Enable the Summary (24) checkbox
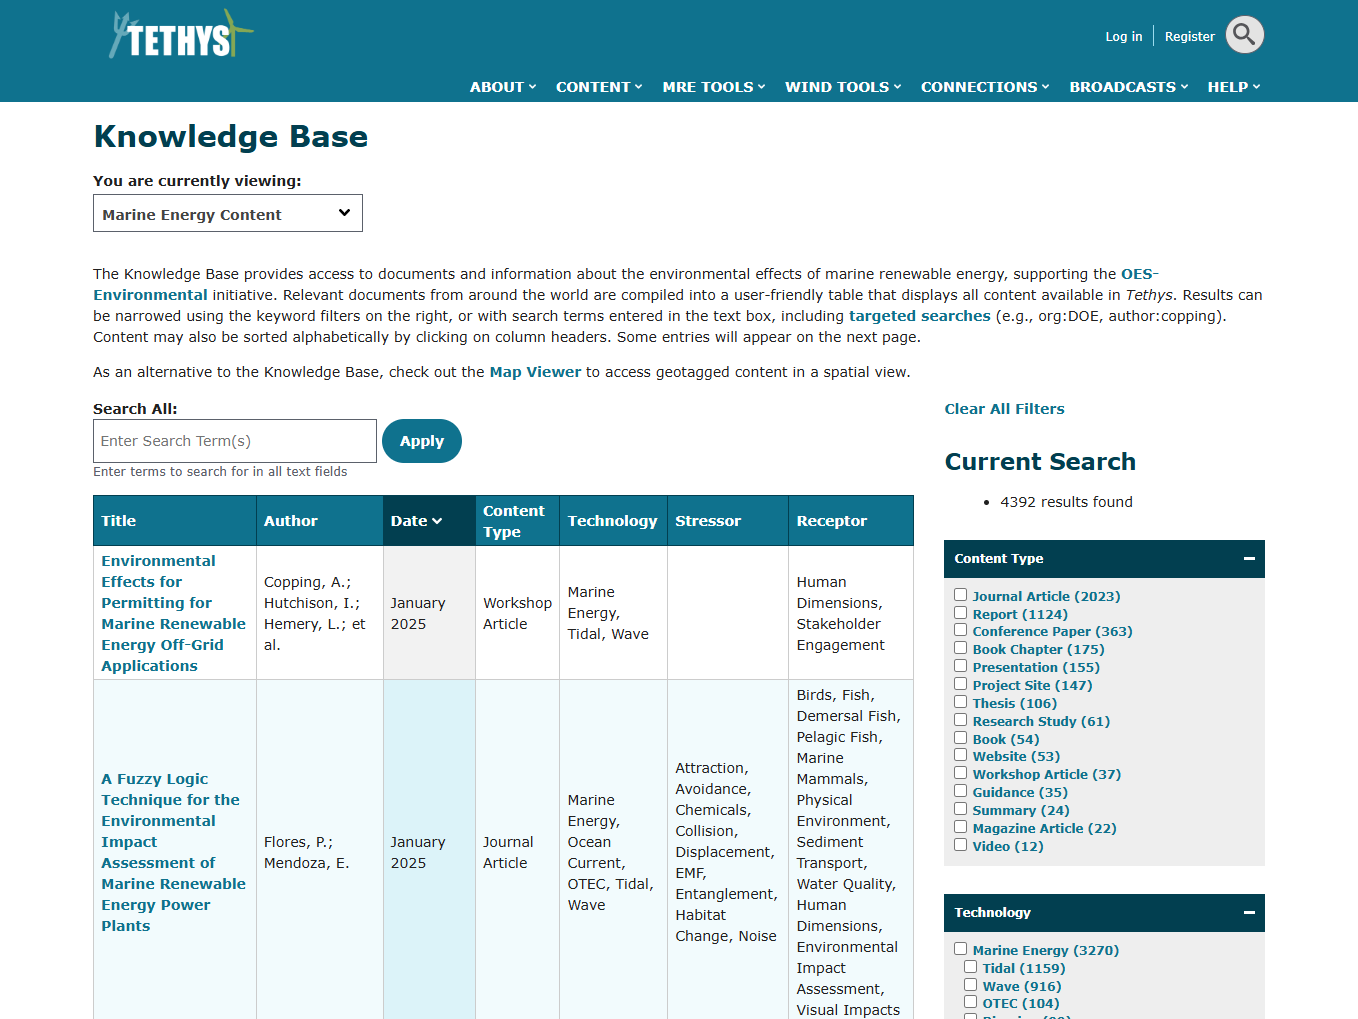The image size is (1358, 1019). 960,809
